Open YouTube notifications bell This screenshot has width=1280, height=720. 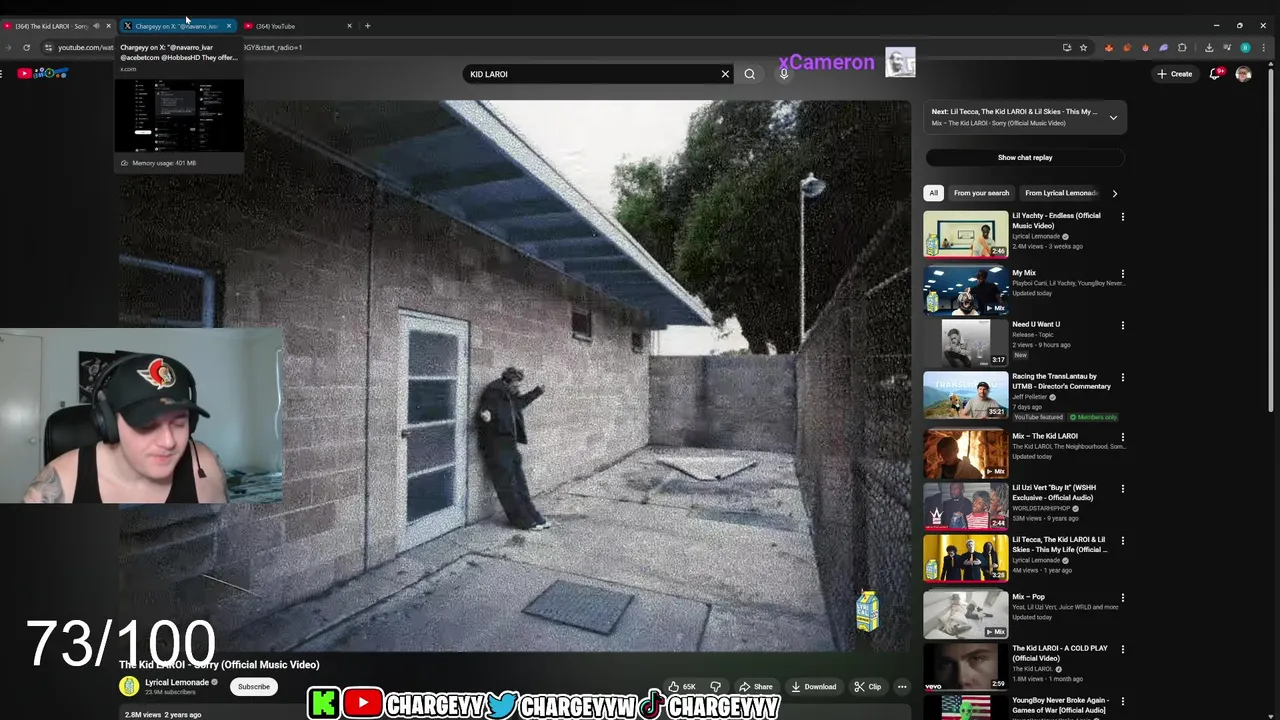coord(1215,74)
